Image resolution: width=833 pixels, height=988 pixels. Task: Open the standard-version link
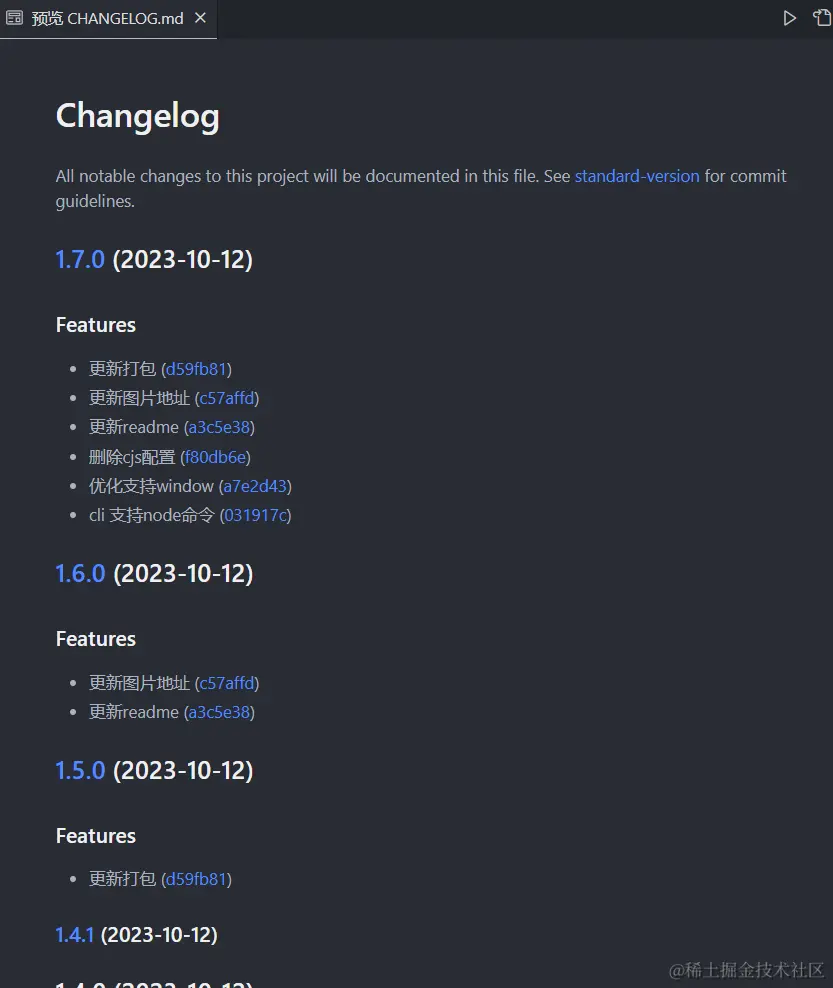pos(637,176)
